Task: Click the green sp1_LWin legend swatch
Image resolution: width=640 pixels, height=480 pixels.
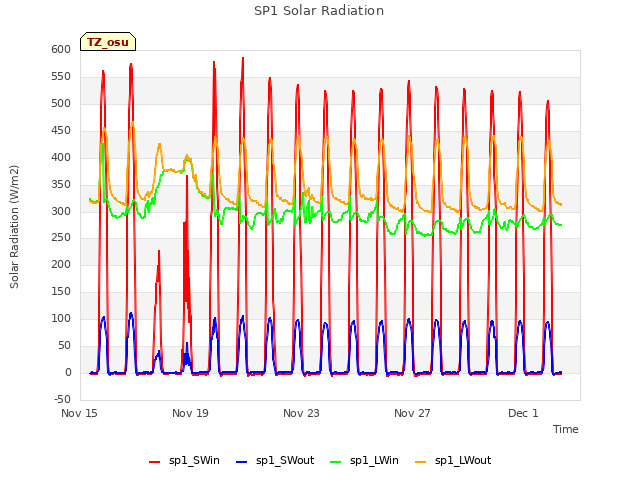Action: [336, 462]
